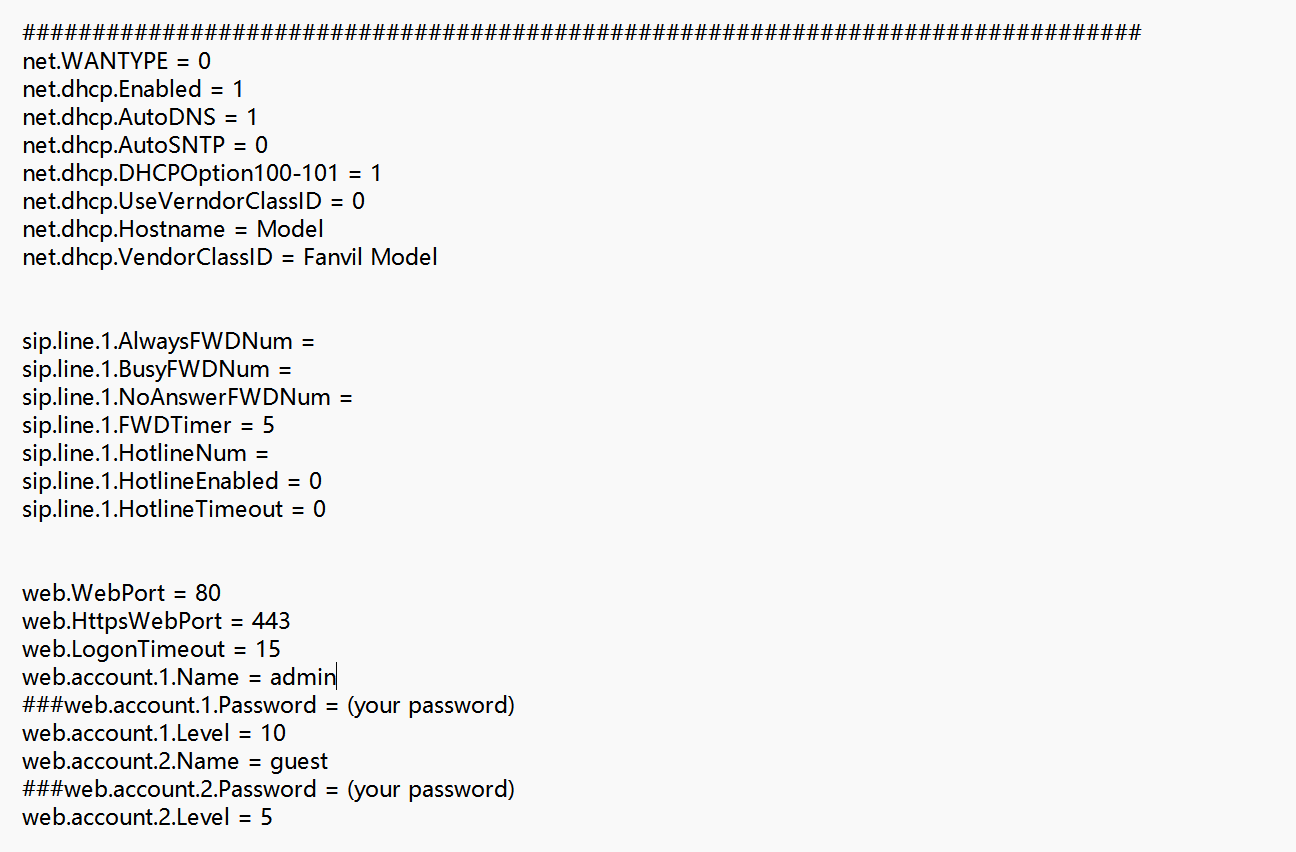This screenshot has width=1296, height=852.
Task: Click the account.1.Name = admin line
Action: 179,677
